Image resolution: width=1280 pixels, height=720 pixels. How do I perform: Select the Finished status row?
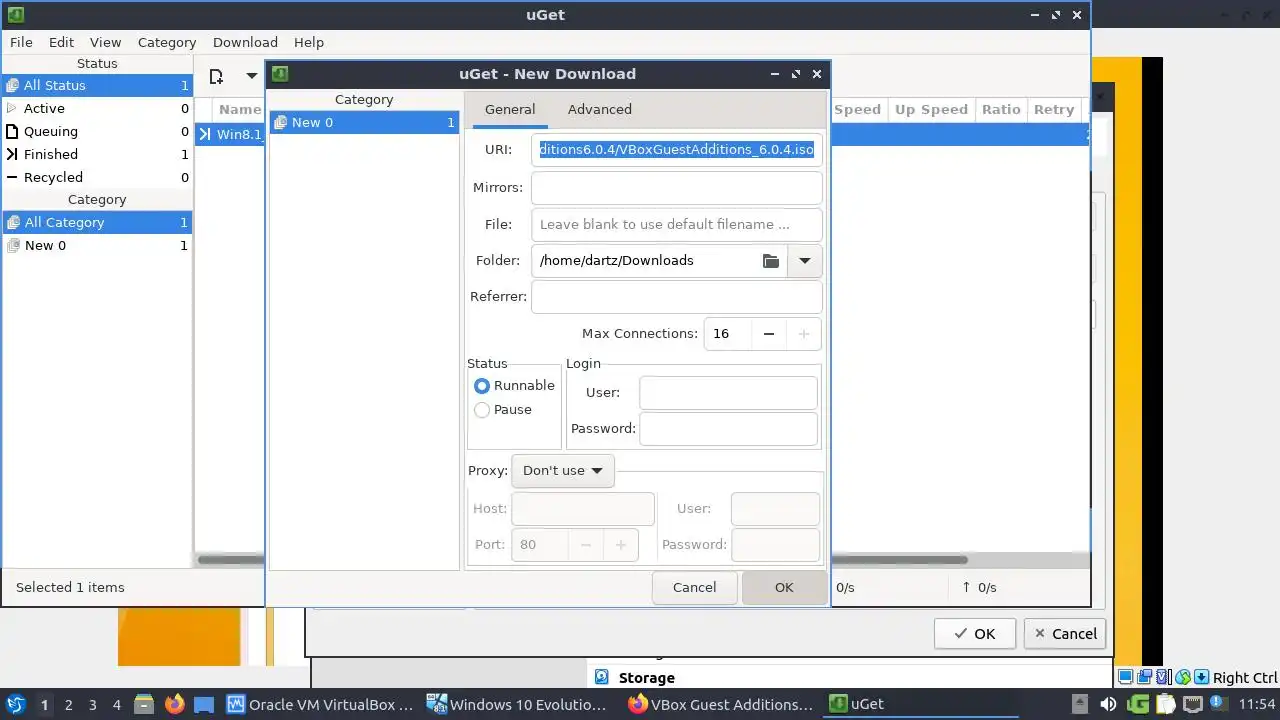coord(97,155)
